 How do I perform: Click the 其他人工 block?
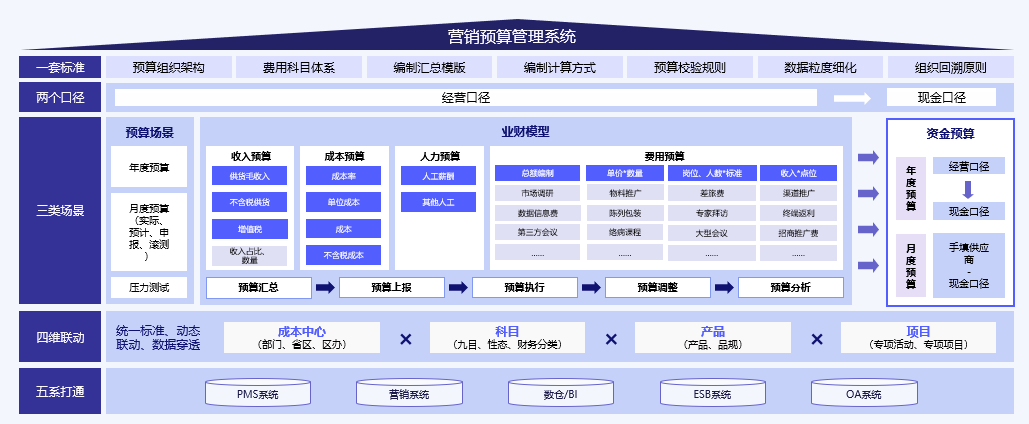(438, 202)
